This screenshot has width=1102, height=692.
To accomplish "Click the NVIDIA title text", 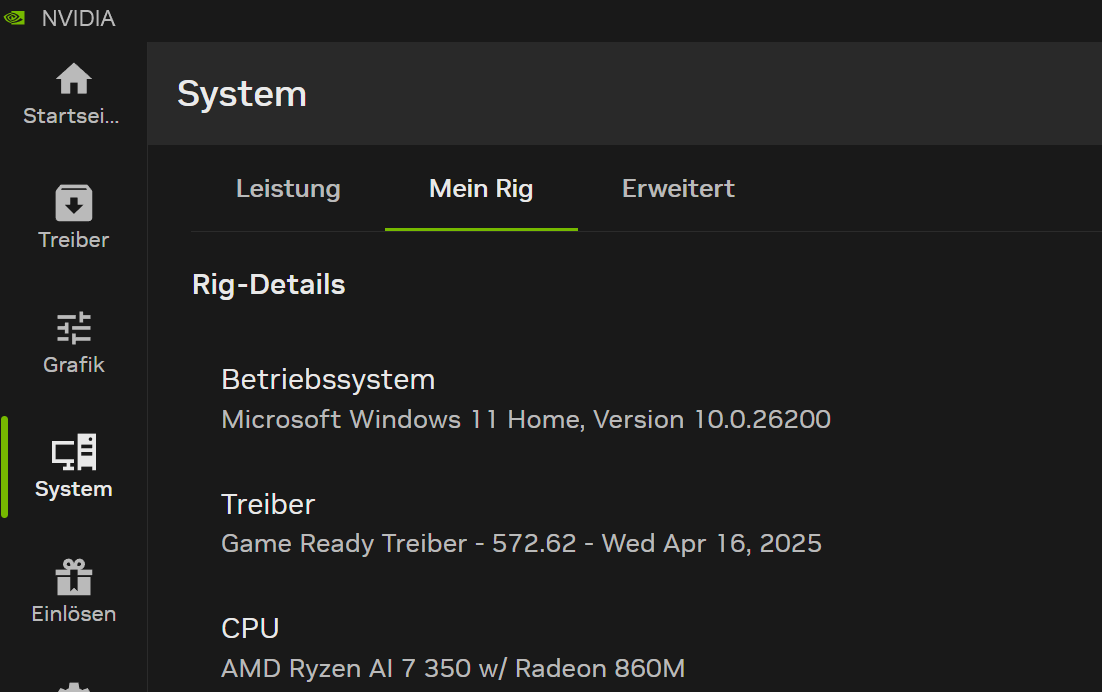I will 78,18.
